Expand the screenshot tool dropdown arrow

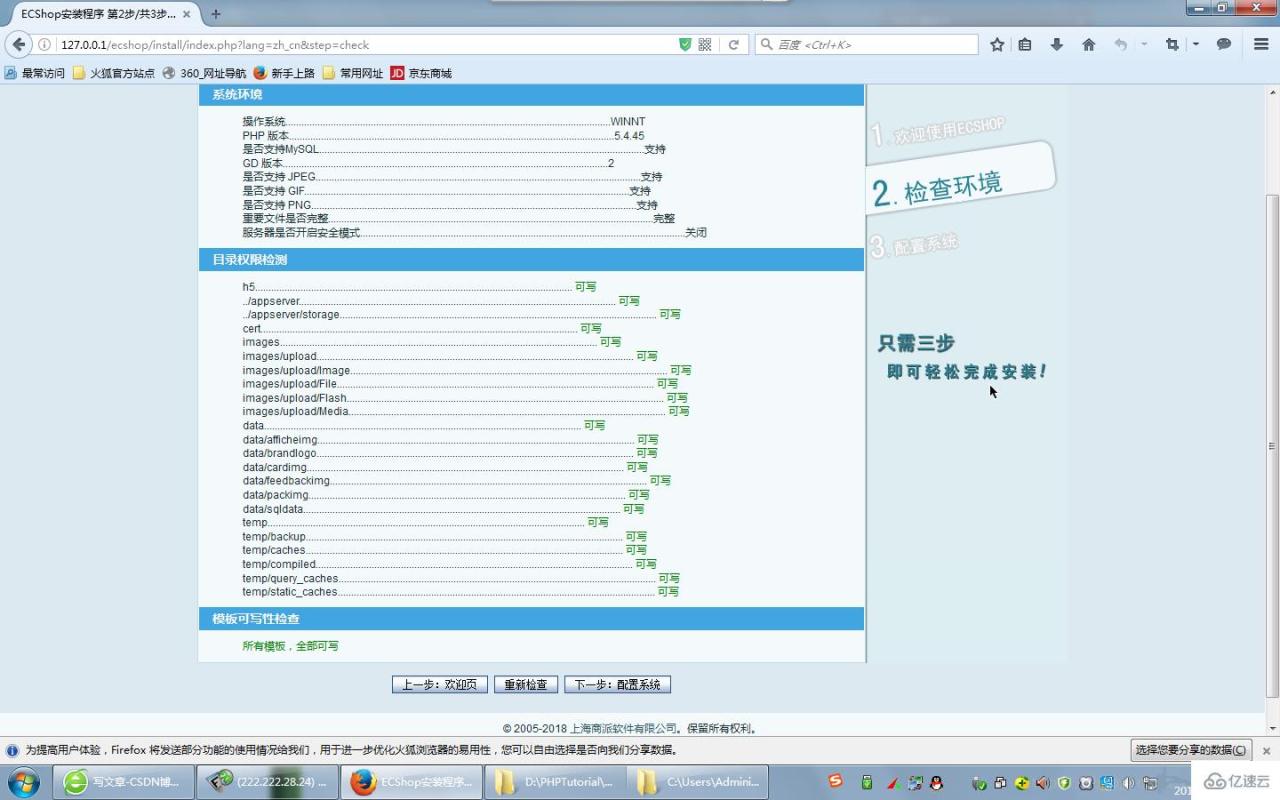[x=1196, y=45]
